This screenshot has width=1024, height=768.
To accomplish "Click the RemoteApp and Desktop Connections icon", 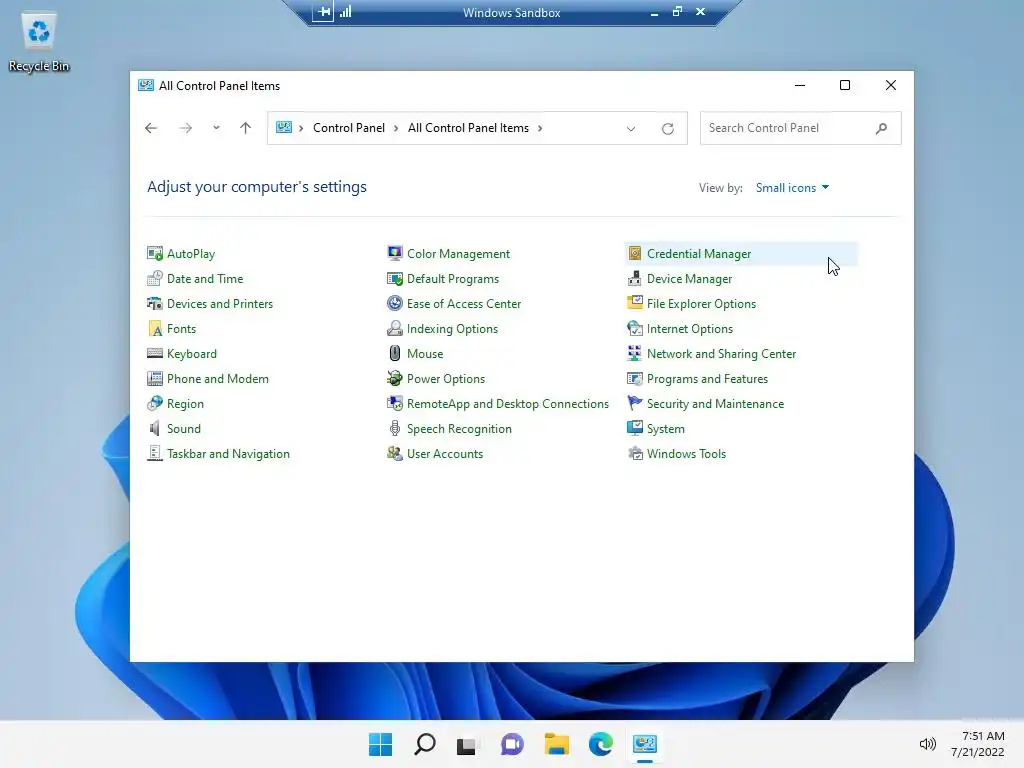I will coord(394,404).
